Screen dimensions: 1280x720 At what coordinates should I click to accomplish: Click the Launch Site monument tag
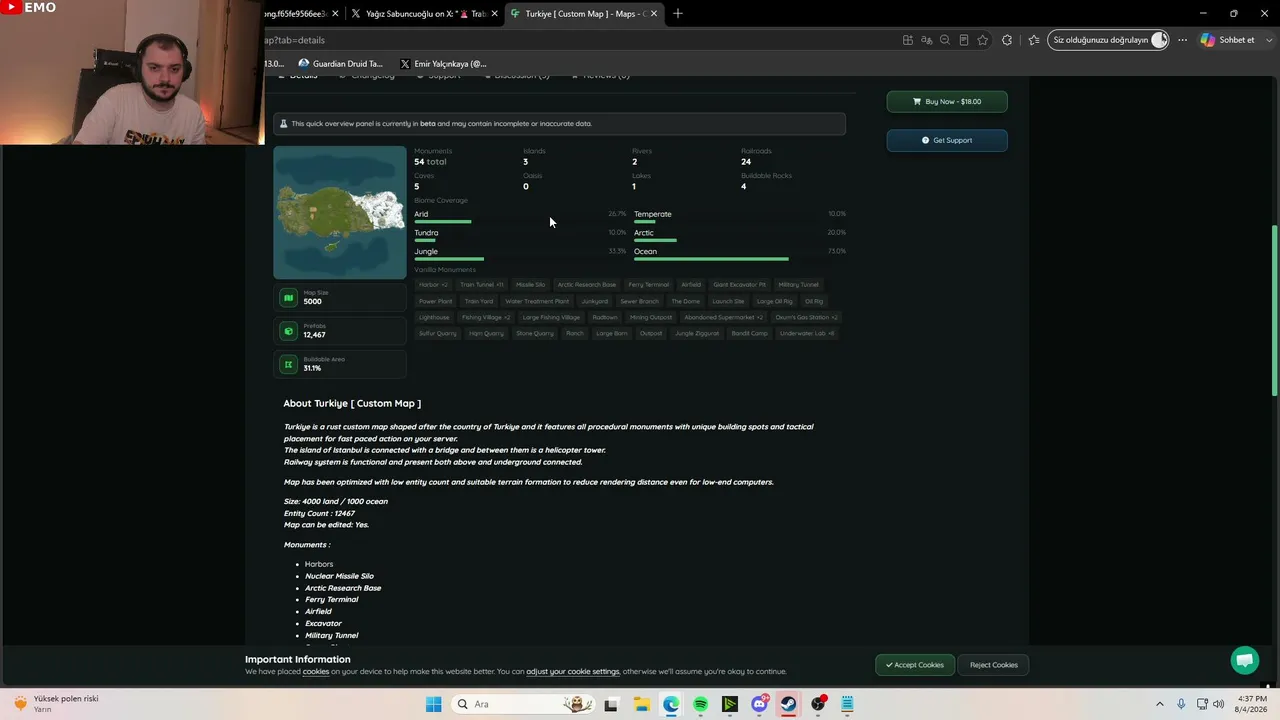point(728,301)
